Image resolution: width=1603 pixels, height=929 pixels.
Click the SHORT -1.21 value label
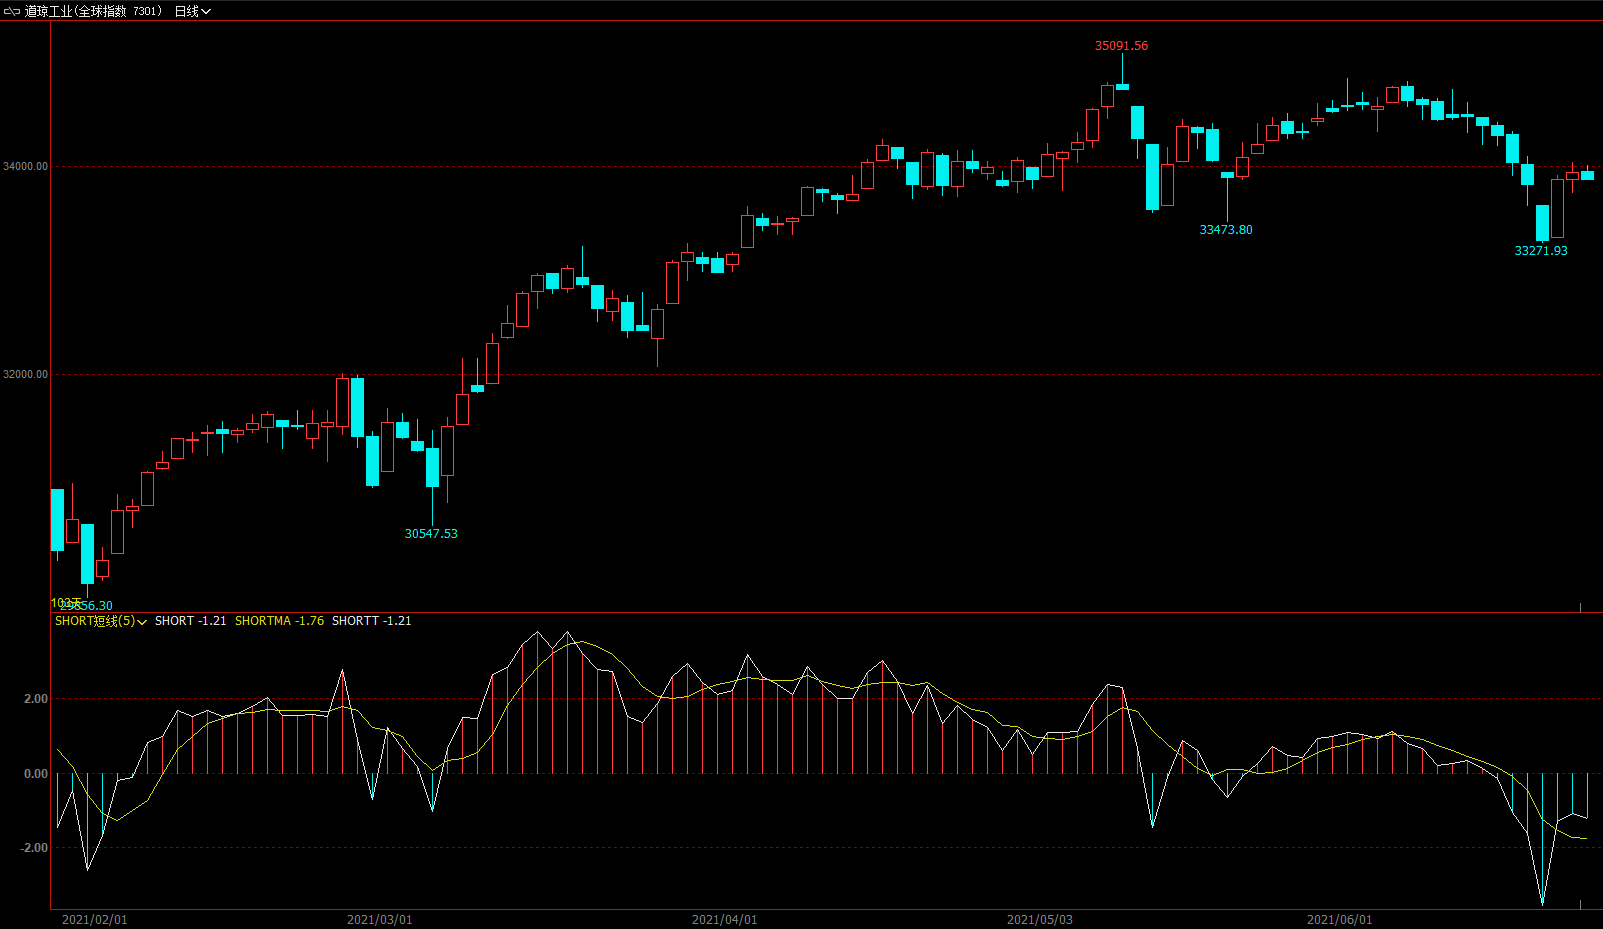(x=190, y=621)
